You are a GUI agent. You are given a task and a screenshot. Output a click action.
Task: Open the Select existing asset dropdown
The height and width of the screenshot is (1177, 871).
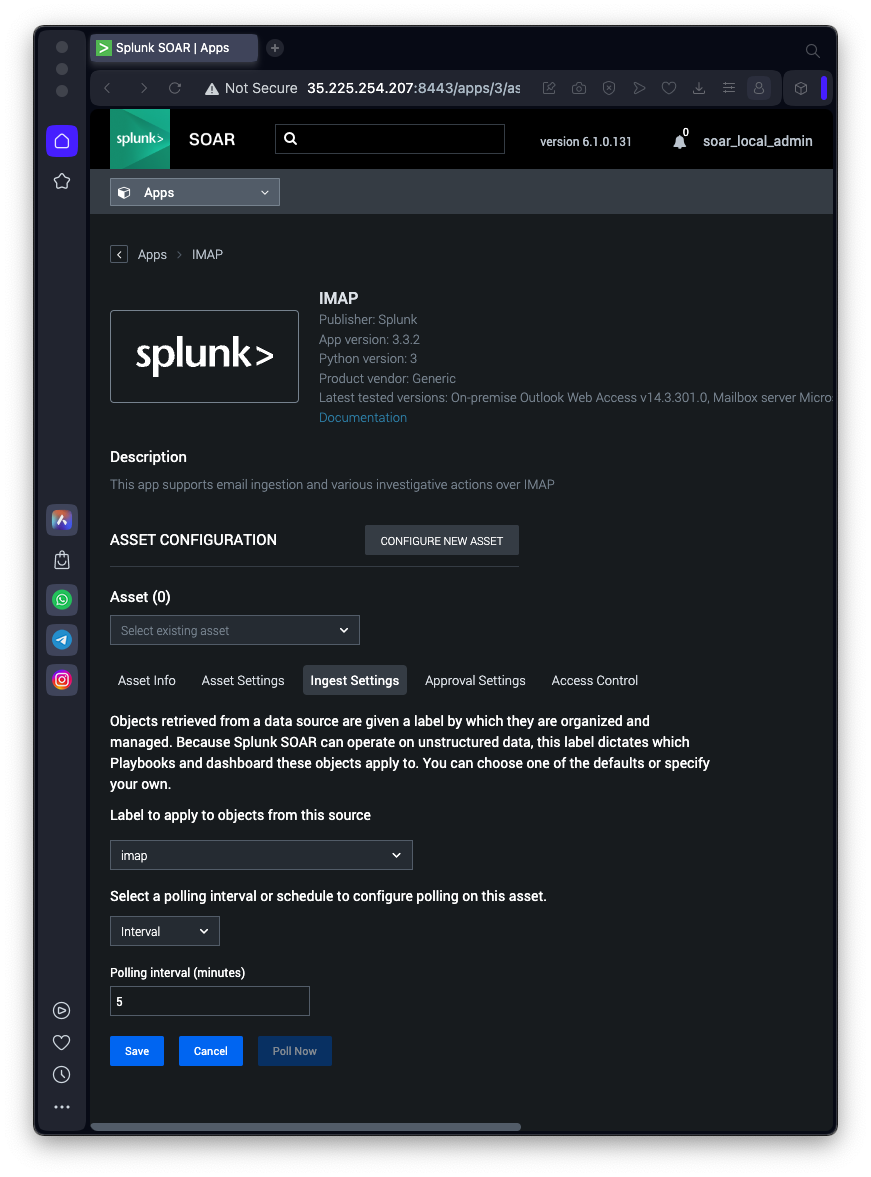pos(235,631)
